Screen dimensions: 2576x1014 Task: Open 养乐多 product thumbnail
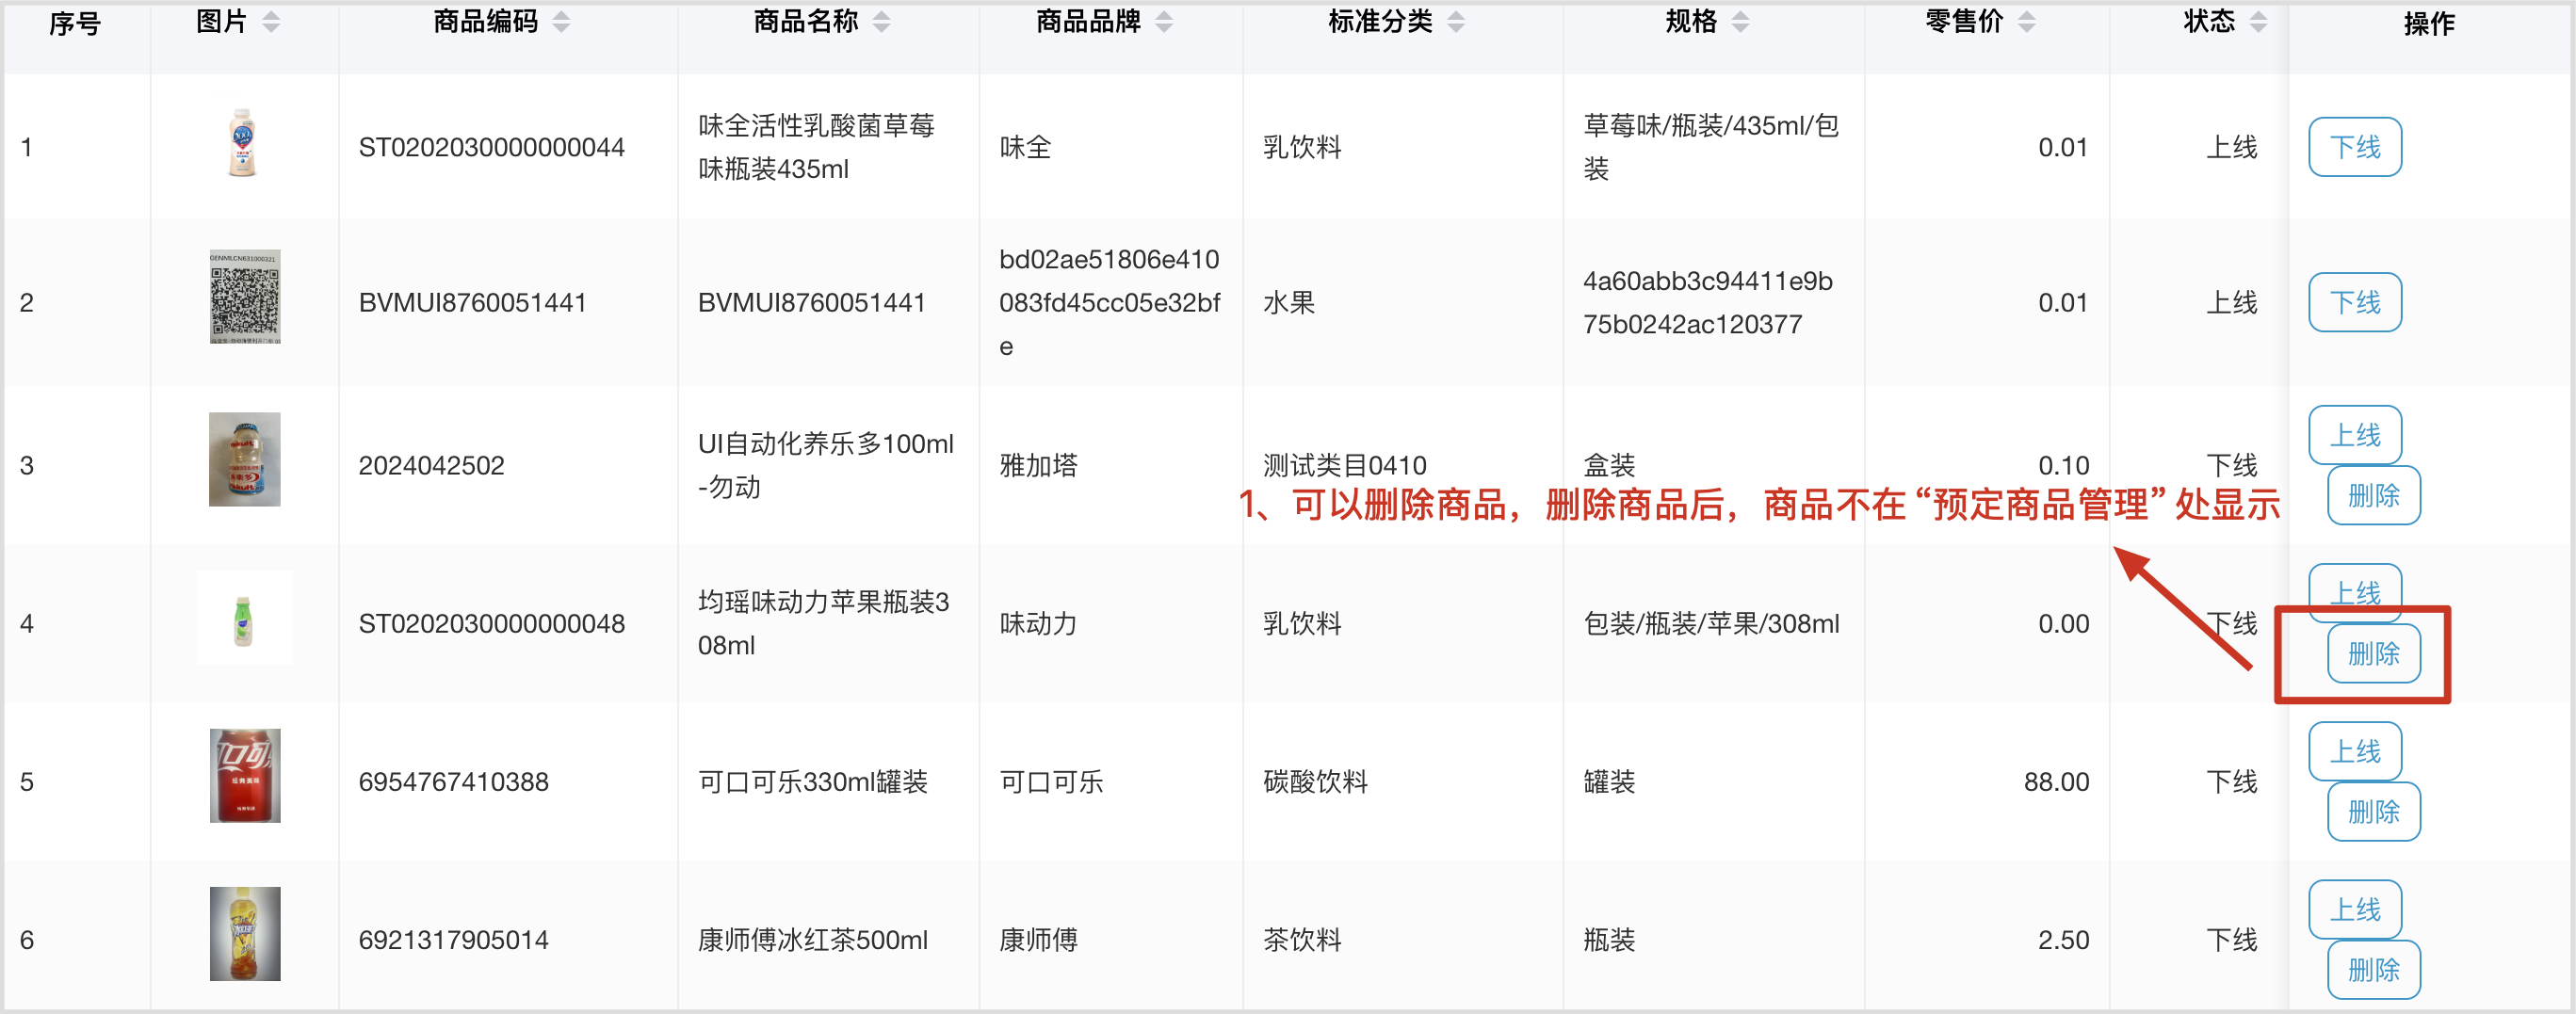[x=245, y=459]
